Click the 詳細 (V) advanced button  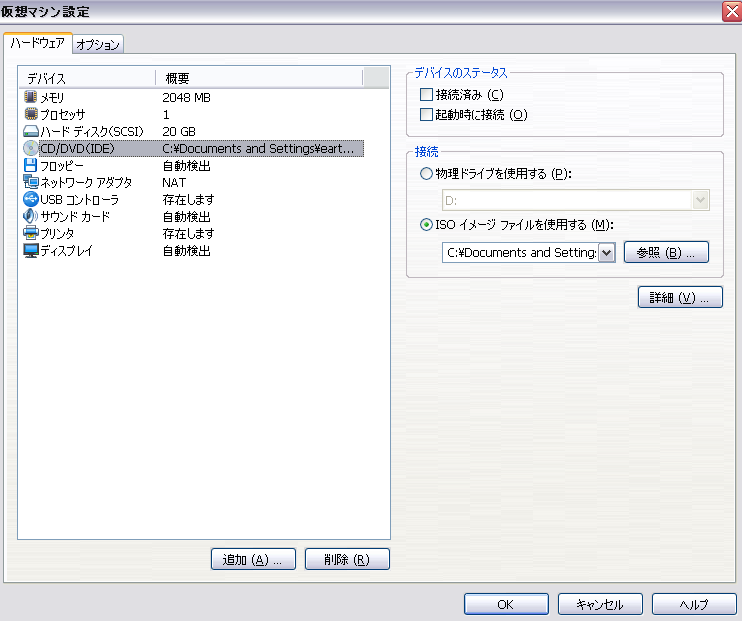[680, 297]
